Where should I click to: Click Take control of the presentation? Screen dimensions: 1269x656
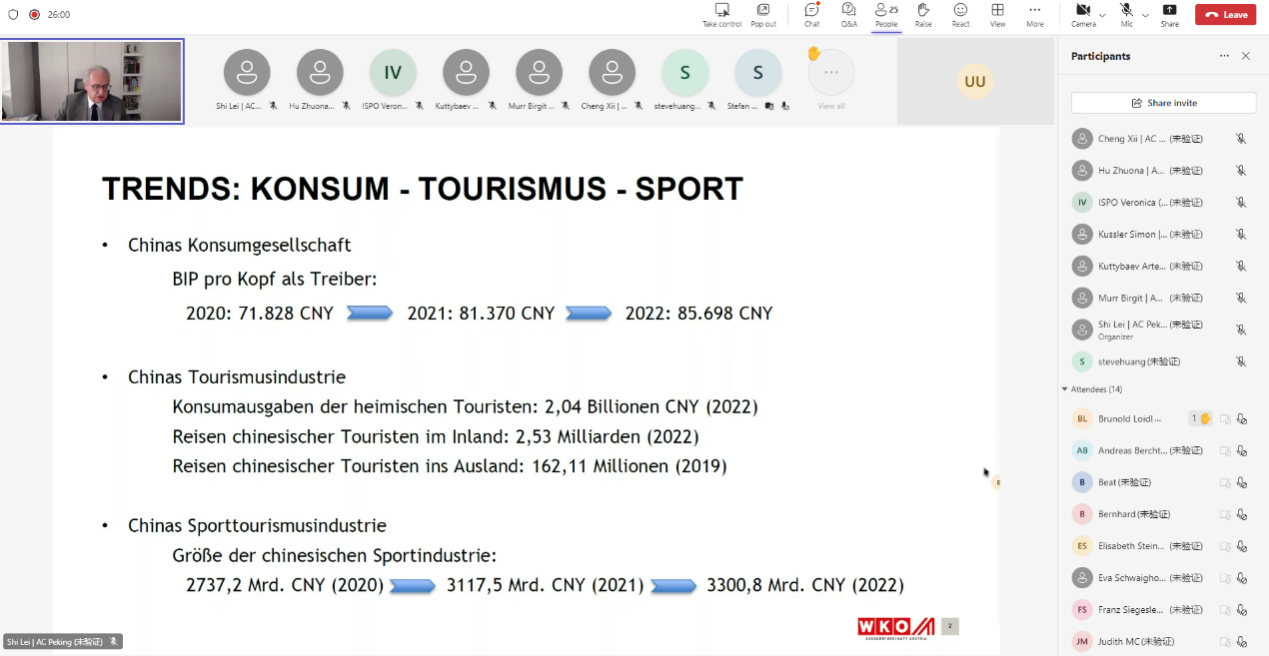[x=721, y=14]
